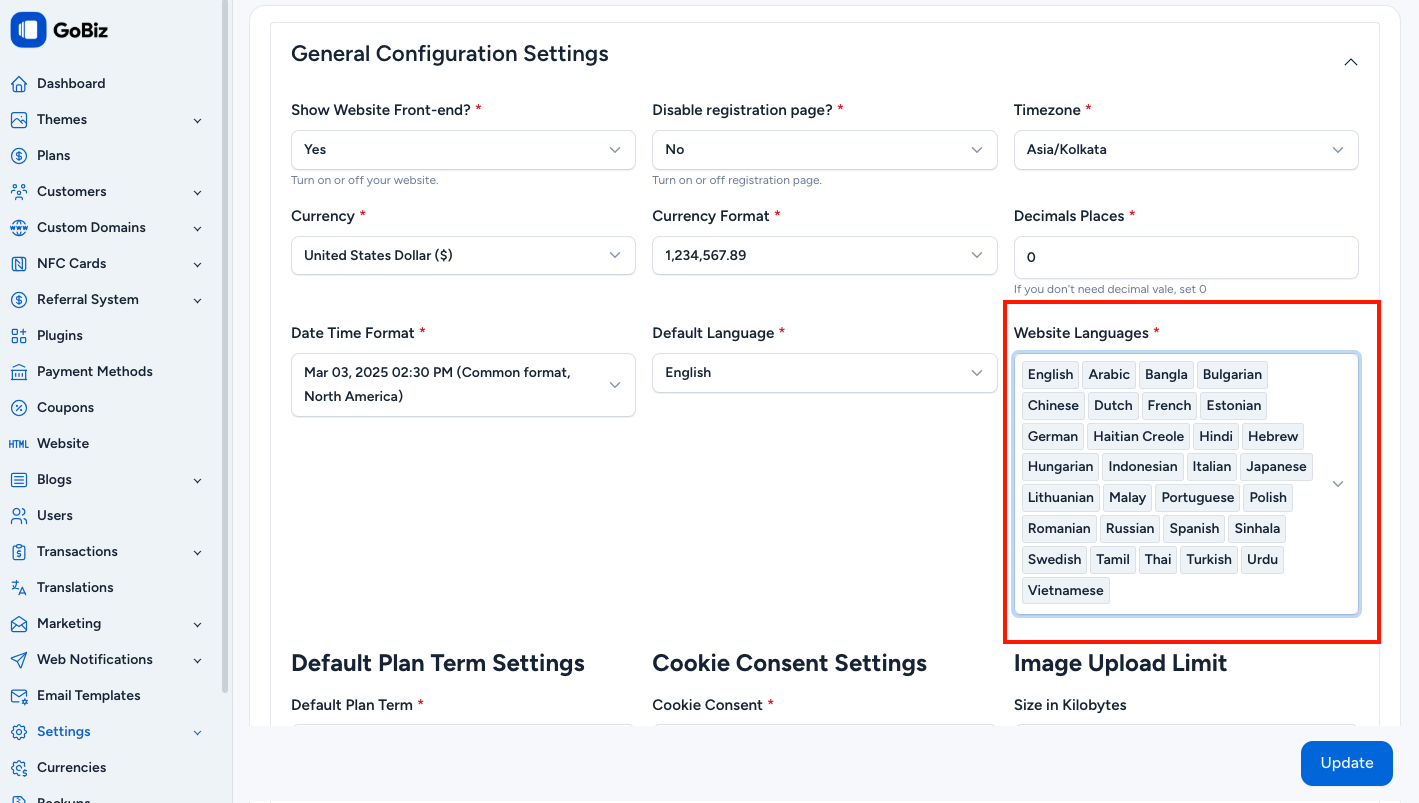Open the Website menu item
The image size is (1419, 803).
click(x=63, y=444)
